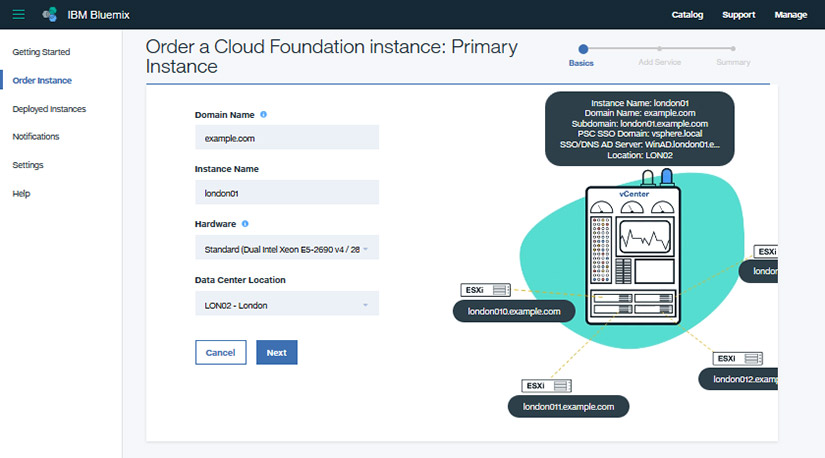Click the IBM Bluemix logo icon
The height and width of the screenshot is (458, 825).
49,15
